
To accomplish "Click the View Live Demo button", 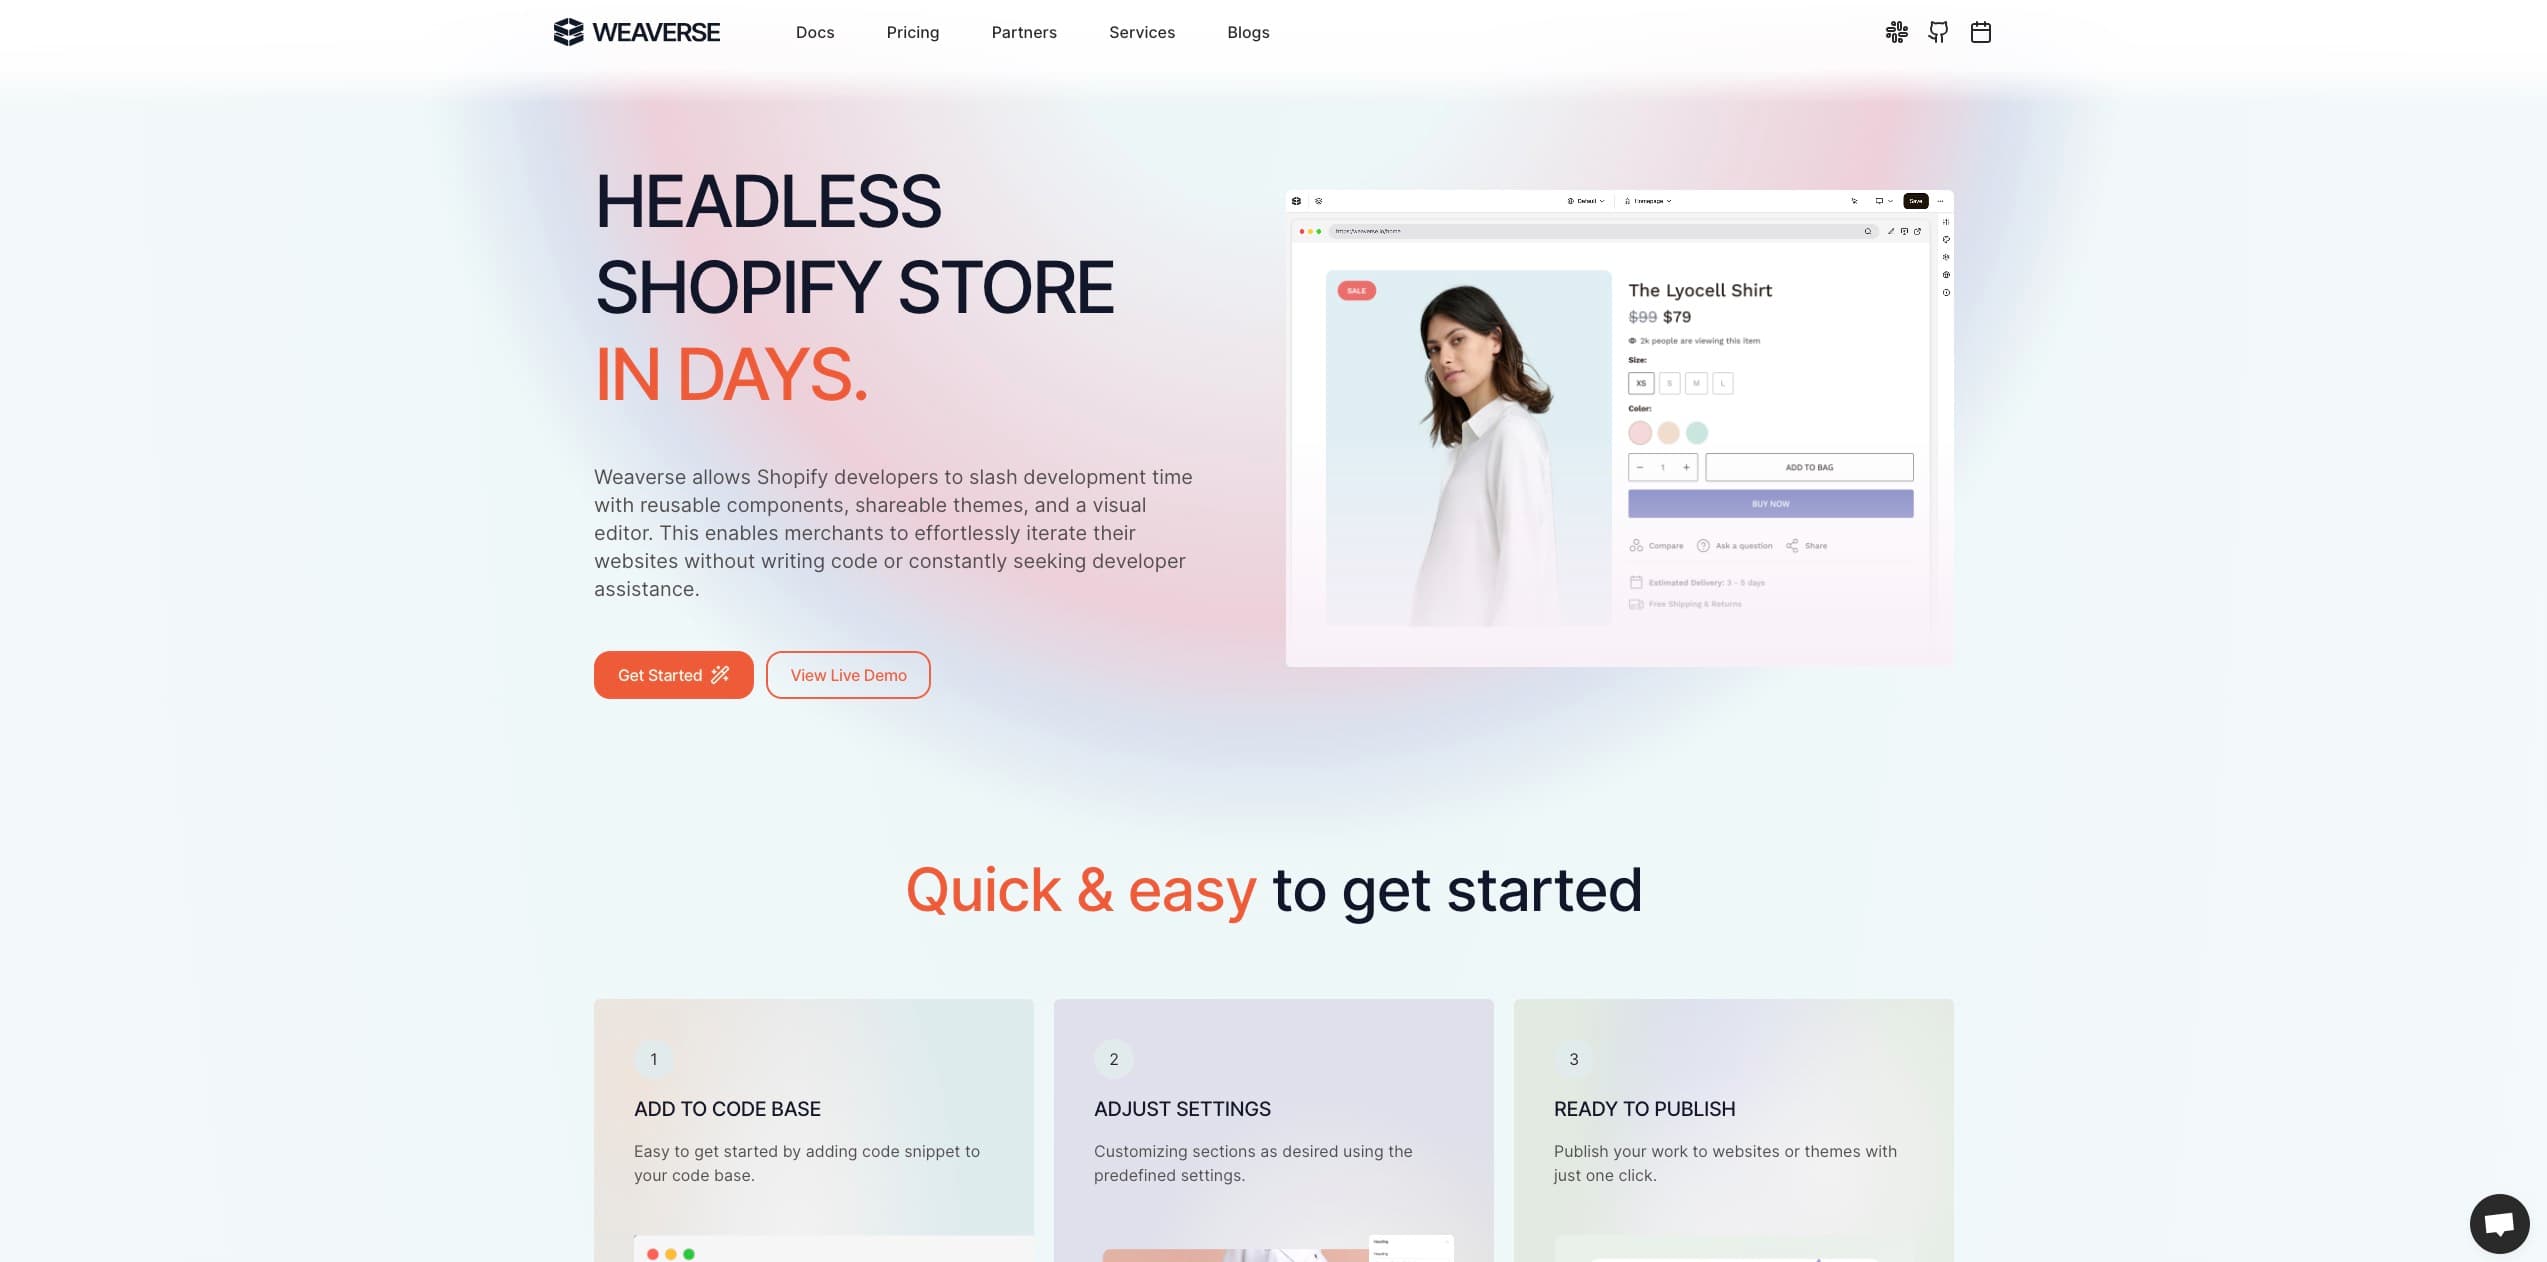I will (x=848, y=674).
